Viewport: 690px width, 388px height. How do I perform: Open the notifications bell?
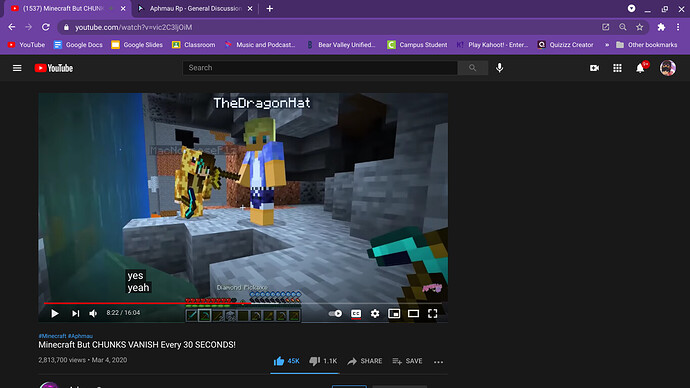(640, 68)
